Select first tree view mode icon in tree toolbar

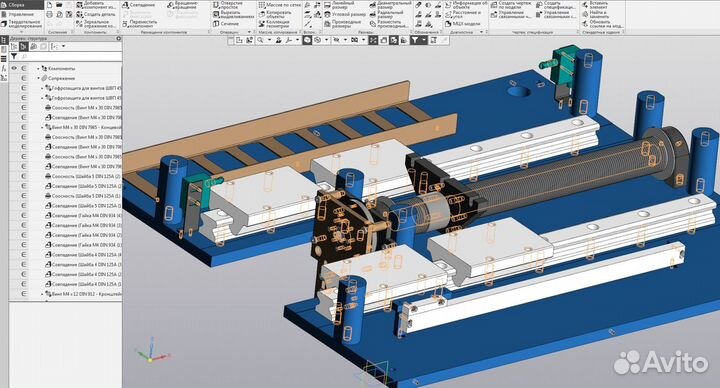[14, 46]
